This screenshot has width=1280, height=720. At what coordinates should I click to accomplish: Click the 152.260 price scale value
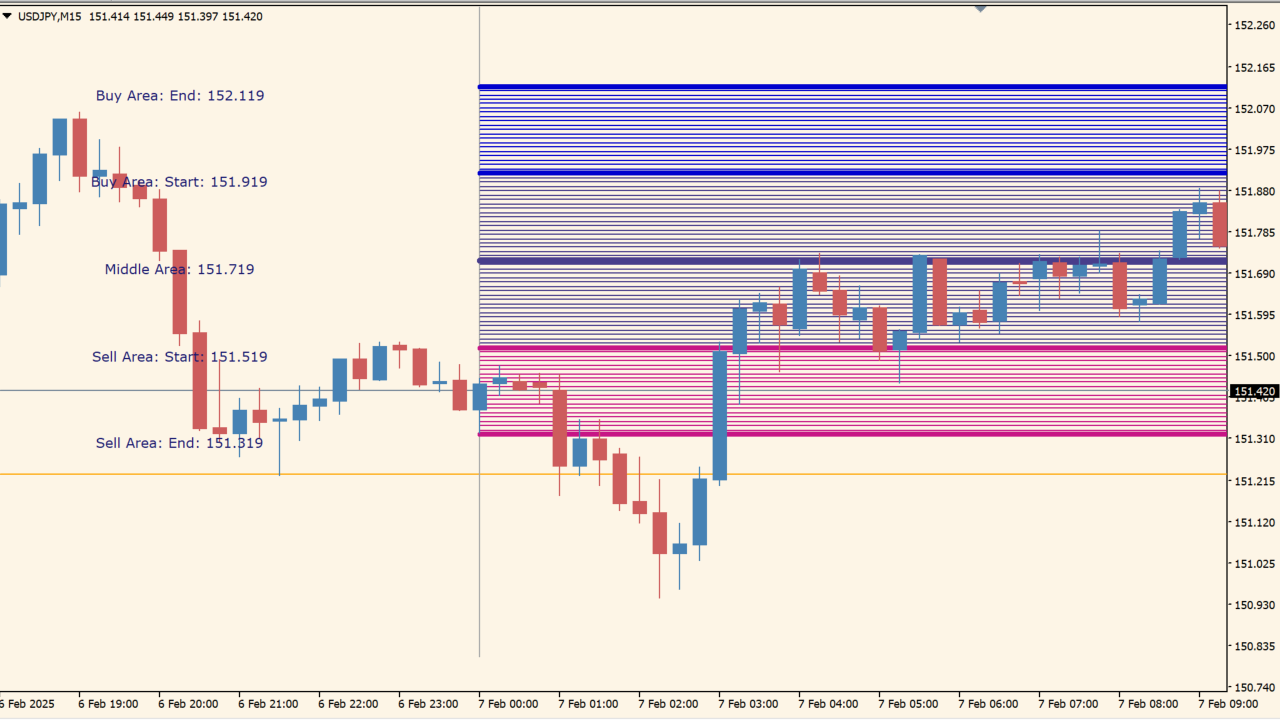point(1255,26)
